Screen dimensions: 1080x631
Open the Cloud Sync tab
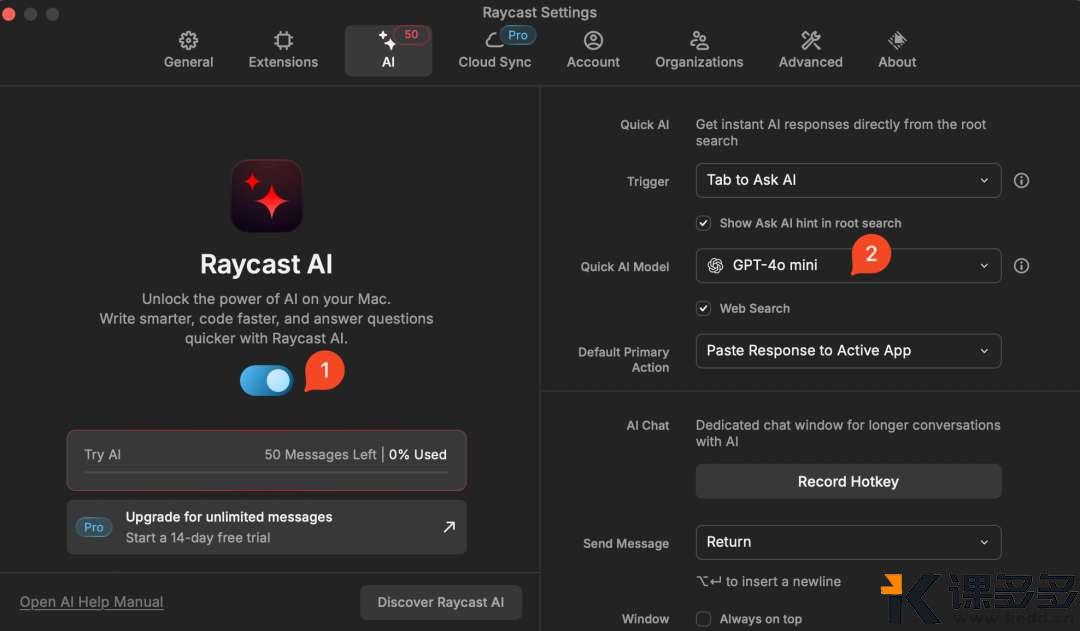coord(495,50)
